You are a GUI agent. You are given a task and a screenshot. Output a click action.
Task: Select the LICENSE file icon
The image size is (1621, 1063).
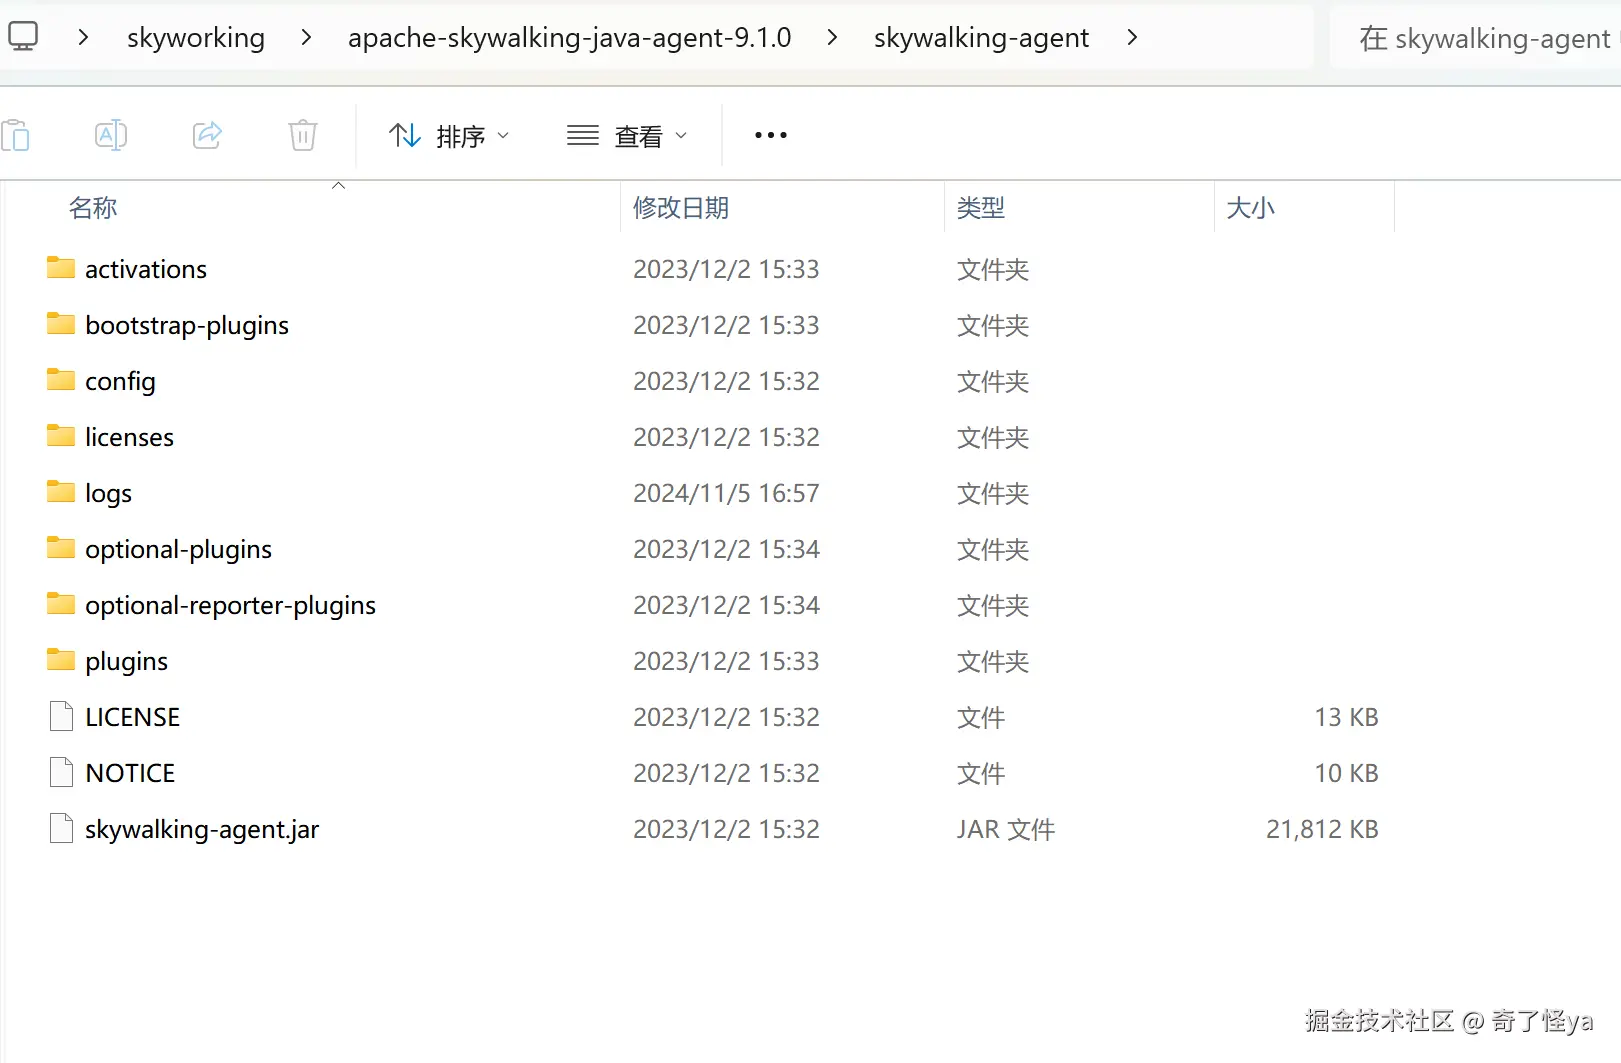(62, 716)
